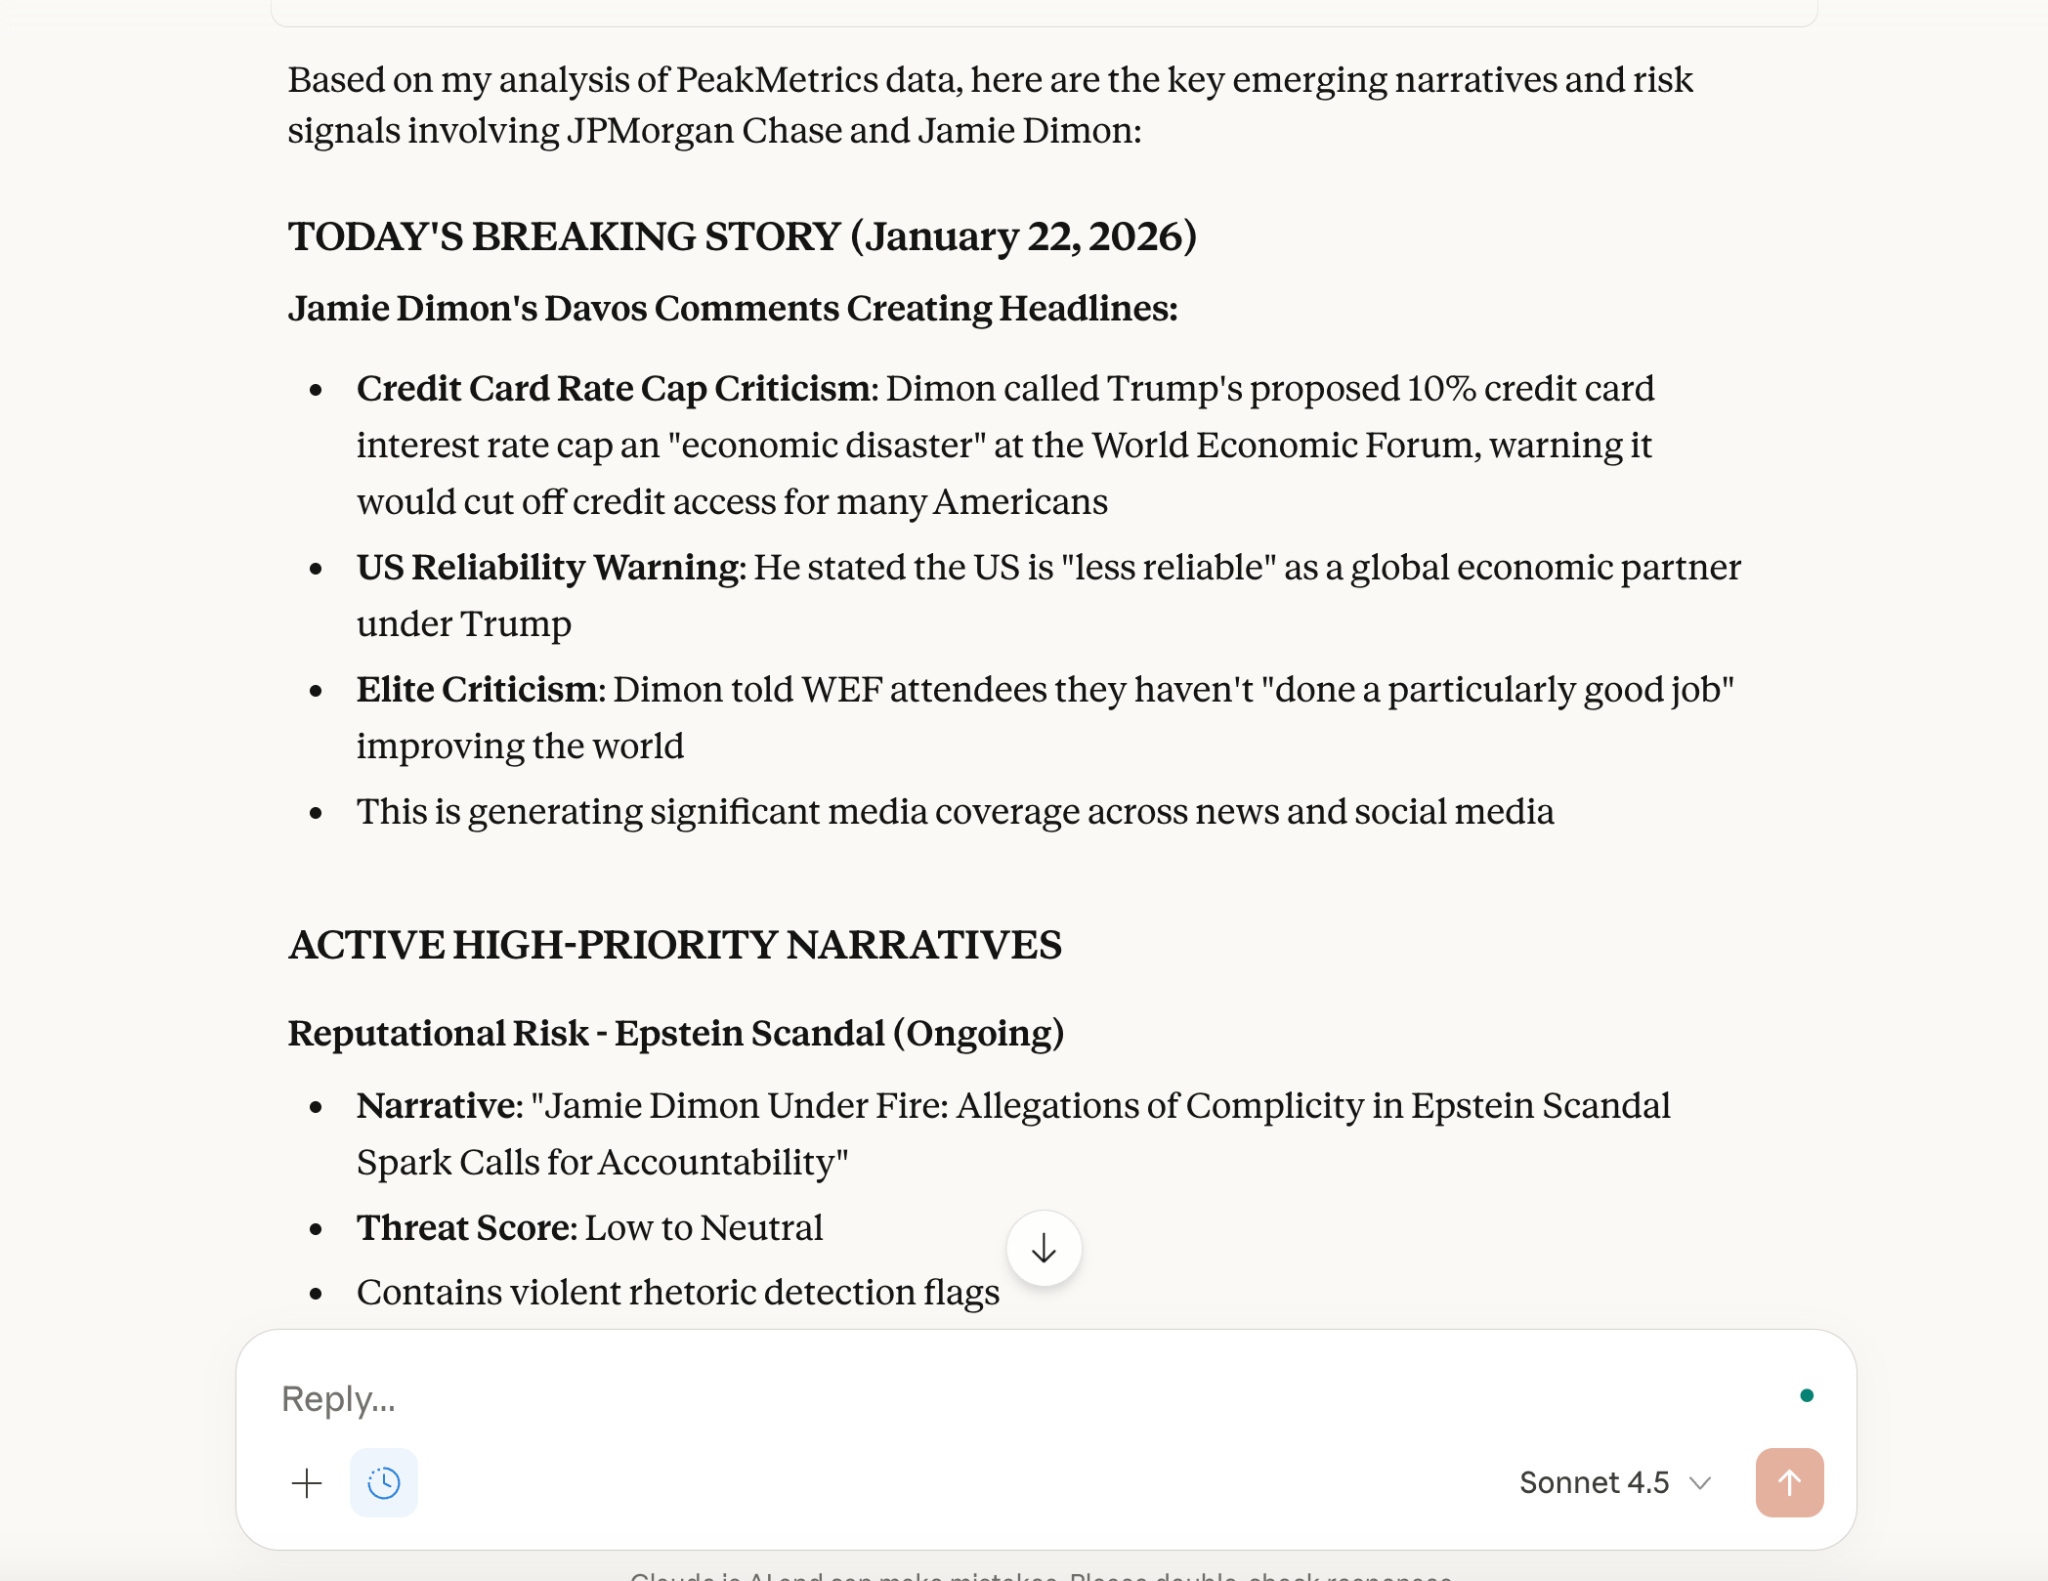The image size is (2048, 1581).
Task: Click the green status dot in reply box
Action: tap(1806, 1395)
